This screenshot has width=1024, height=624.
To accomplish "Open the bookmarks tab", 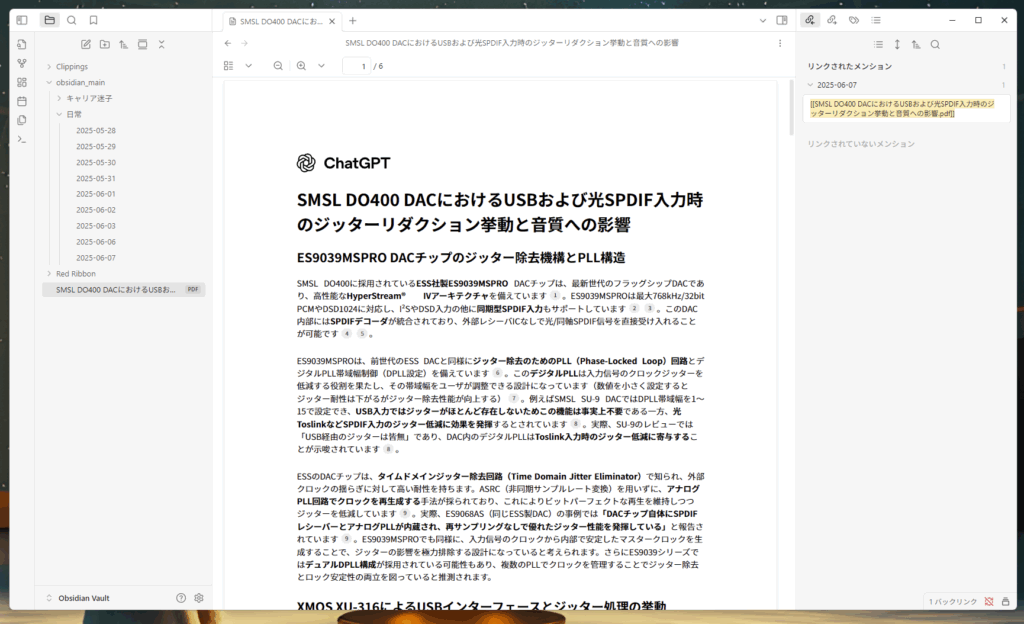I will (93, 20).
